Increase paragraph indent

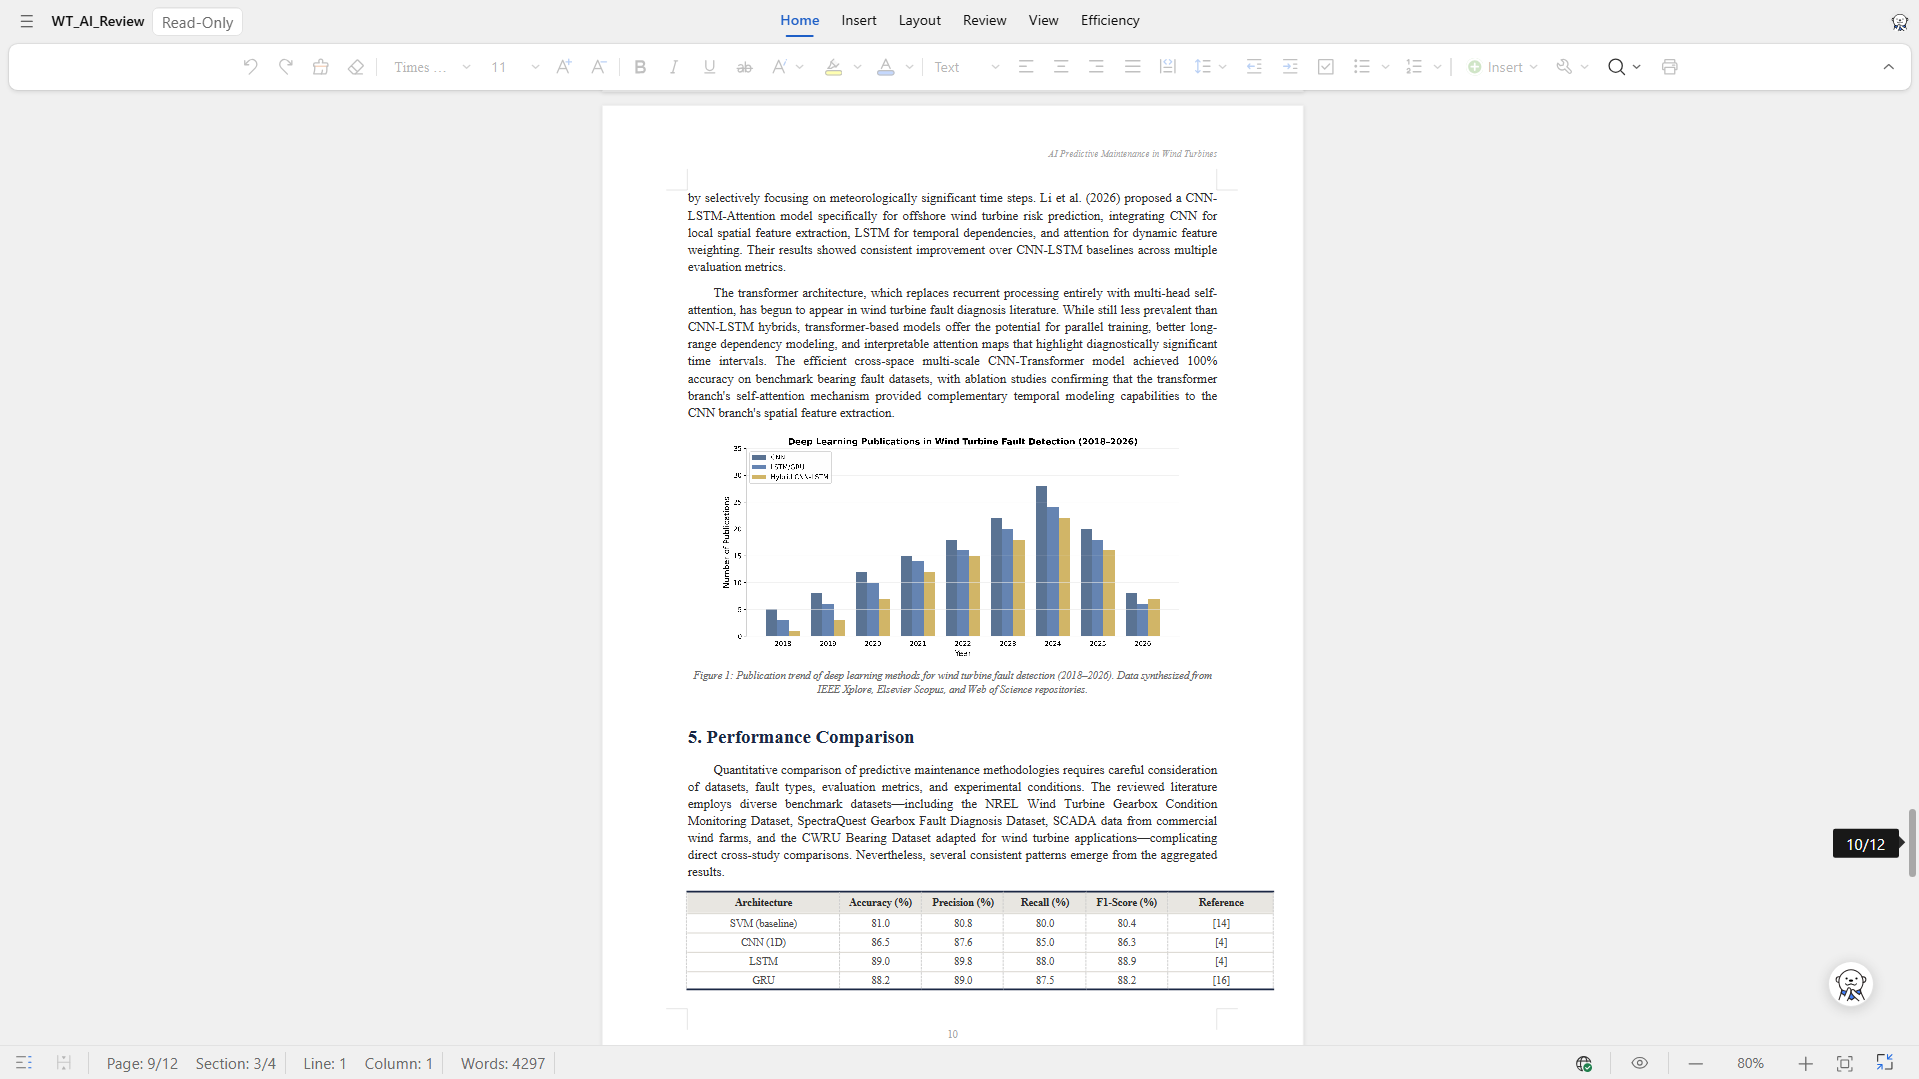(x=1290, y=67)
